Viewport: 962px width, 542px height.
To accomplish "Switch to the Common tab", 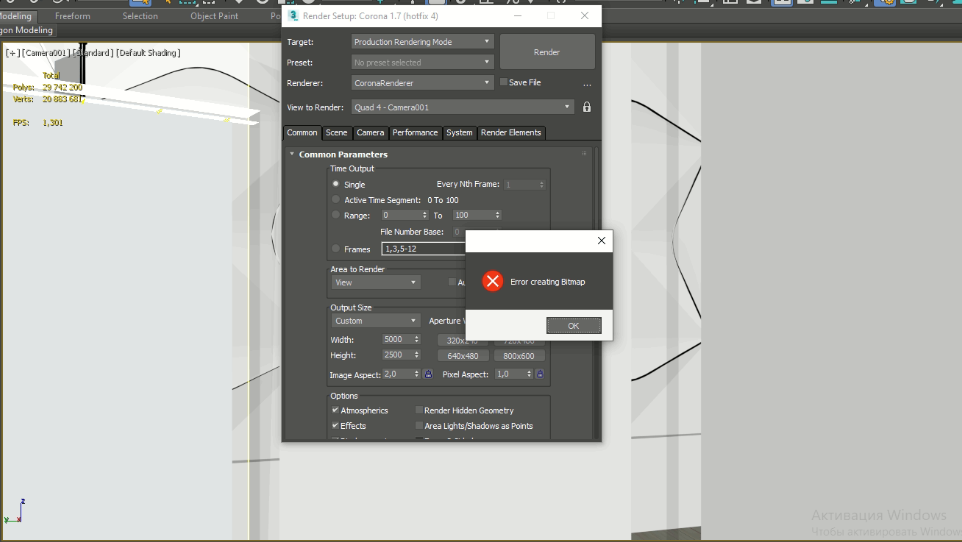I will click(x=302, y=133).
